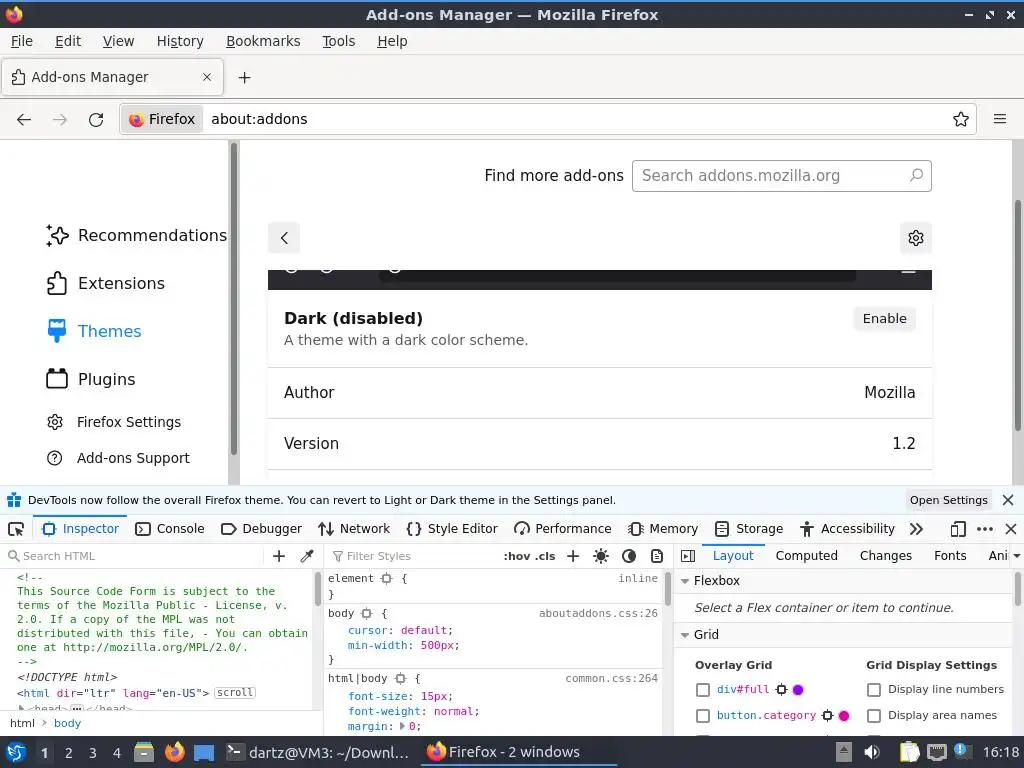Click the browser back arrow
Image resolution: width=1024 pixels, height=768 pixels.
click(x=24, y=119)
